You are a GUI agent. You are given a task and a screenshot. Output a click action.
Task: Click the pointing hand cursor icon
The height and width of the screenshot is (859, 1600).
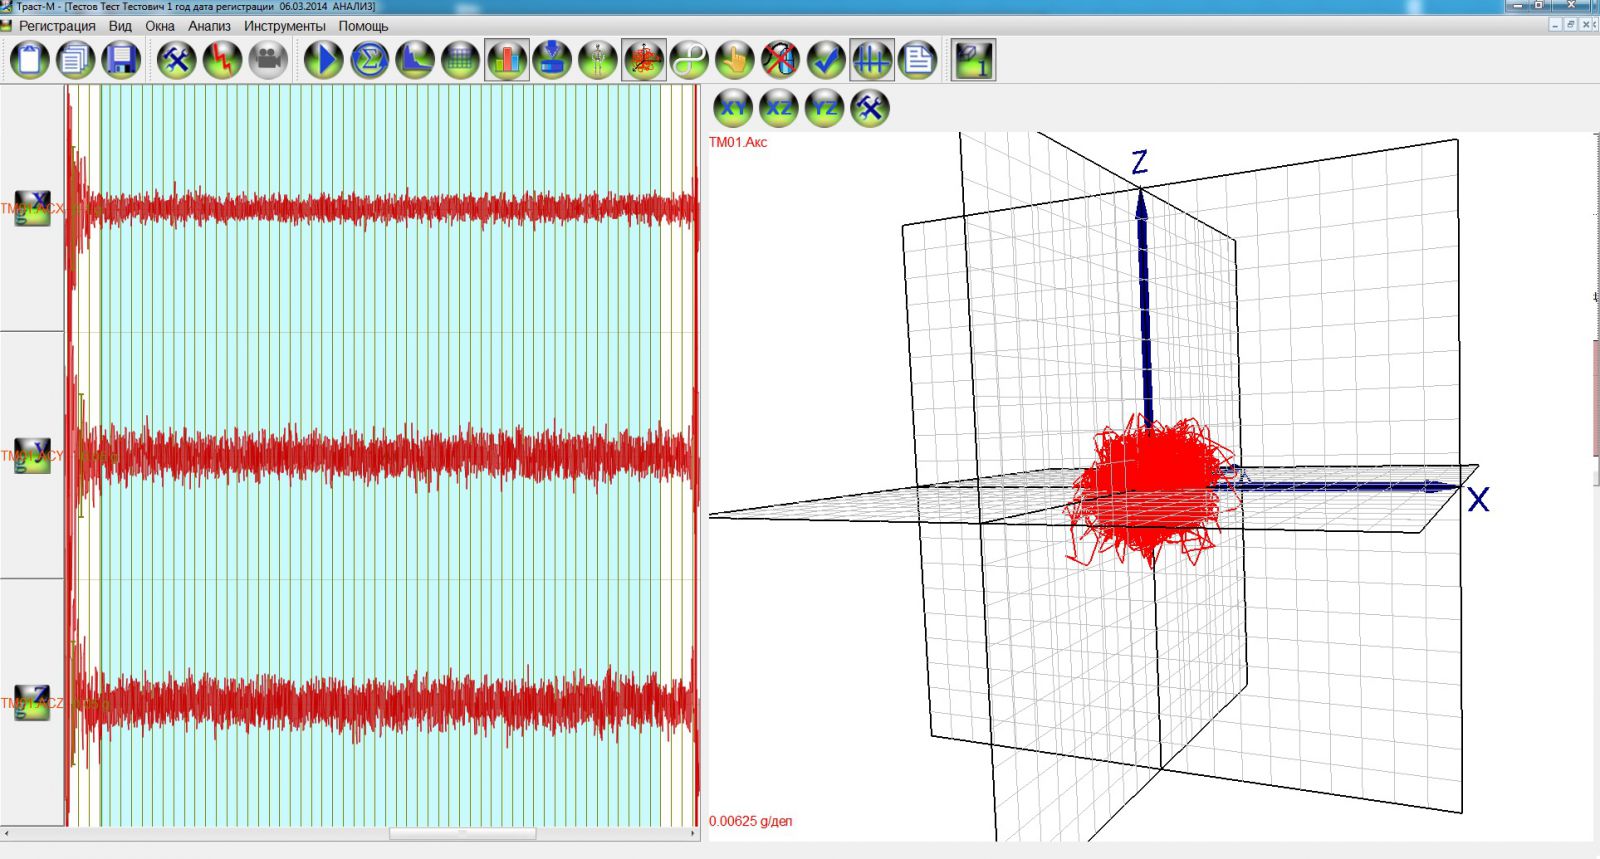pyautogui.click(x=734, y=60)
